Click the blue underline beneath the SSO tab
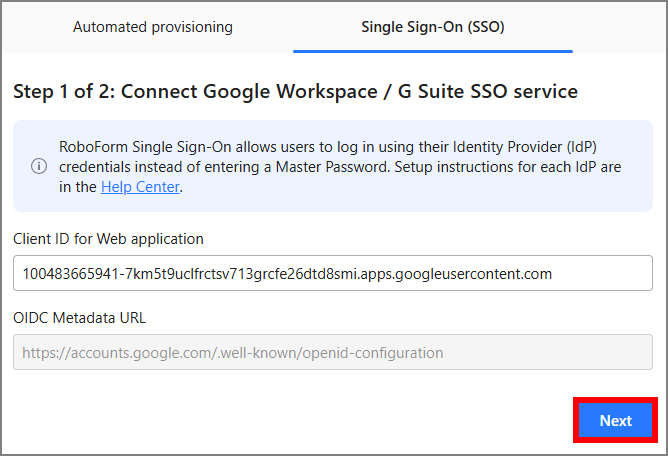Viewport: 668px width, 456px height. point(432,51)
